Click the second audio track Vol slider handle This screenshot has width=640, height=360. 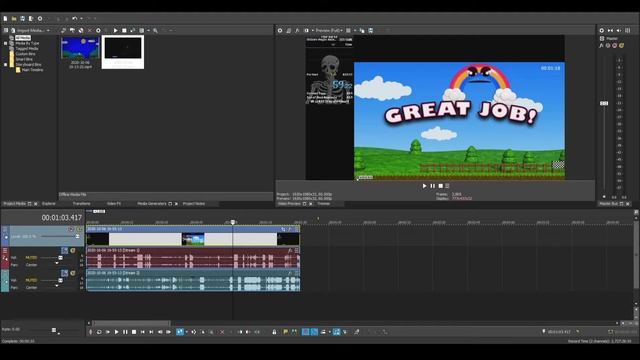[x=60, y=280]
